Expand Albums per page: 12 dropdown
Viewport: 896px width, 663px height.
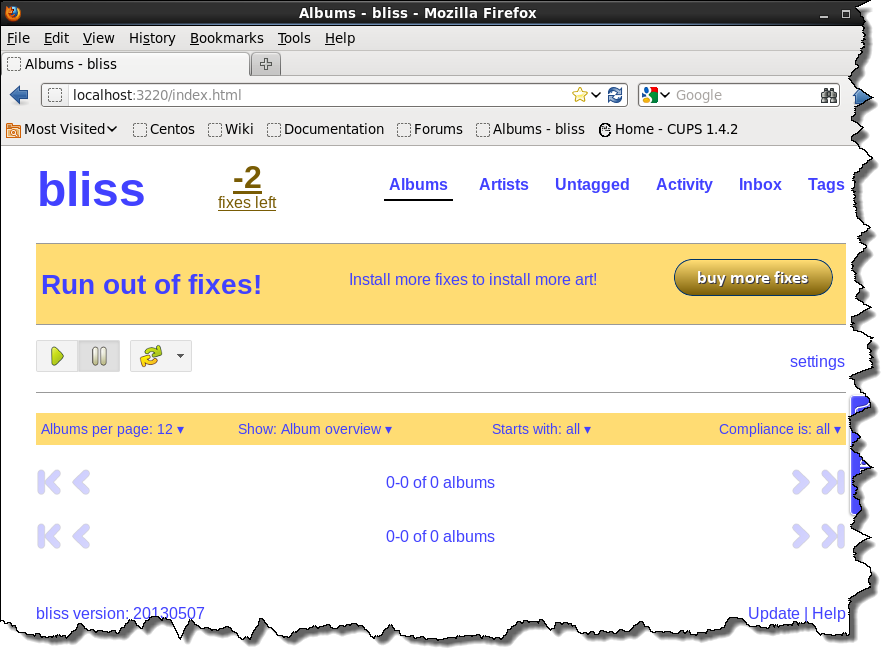113,429
